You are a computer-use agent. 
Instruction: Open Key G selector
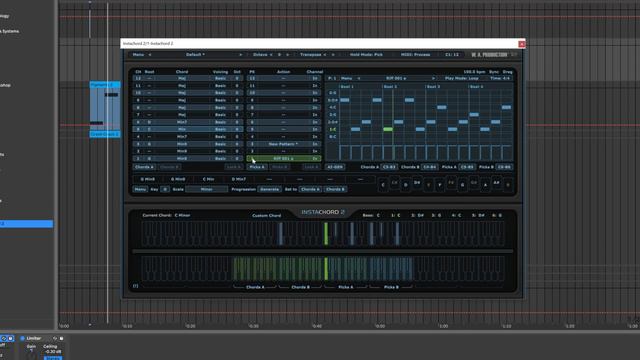click(x=165, y=189)
